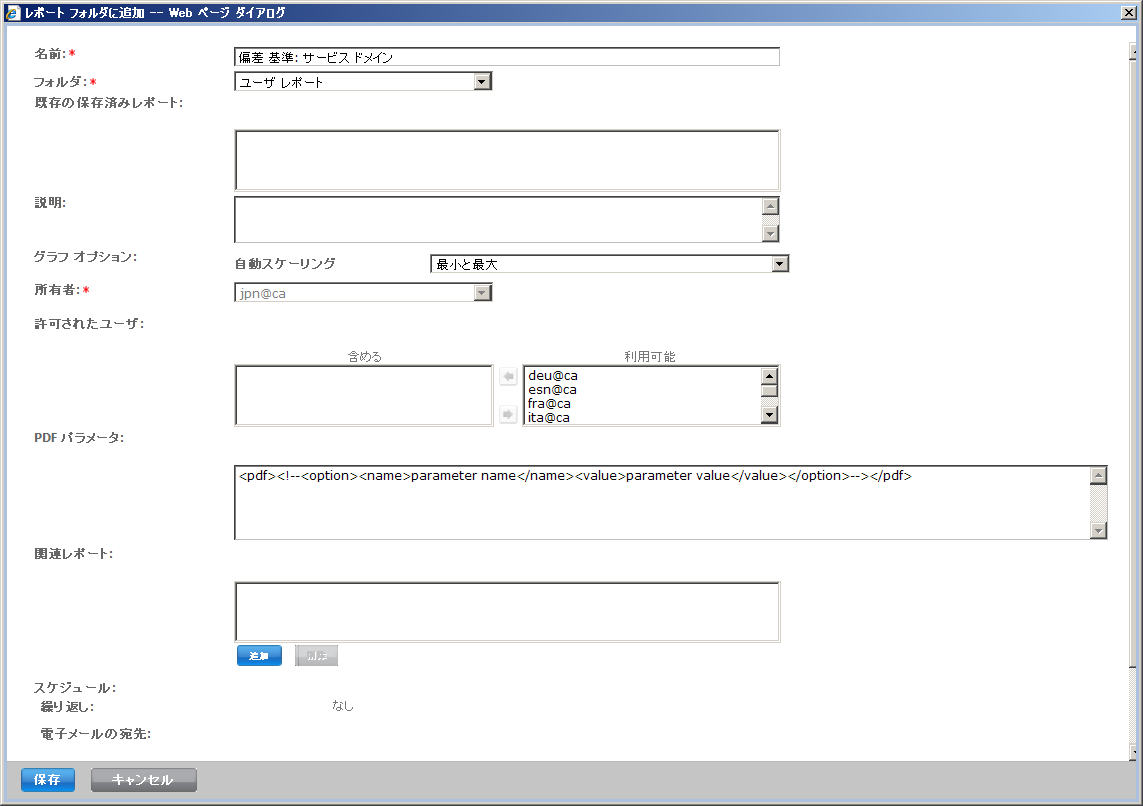
Task: Close the dialog with the title bar X
Action: pyautogui.click(x=1128, y=12)
